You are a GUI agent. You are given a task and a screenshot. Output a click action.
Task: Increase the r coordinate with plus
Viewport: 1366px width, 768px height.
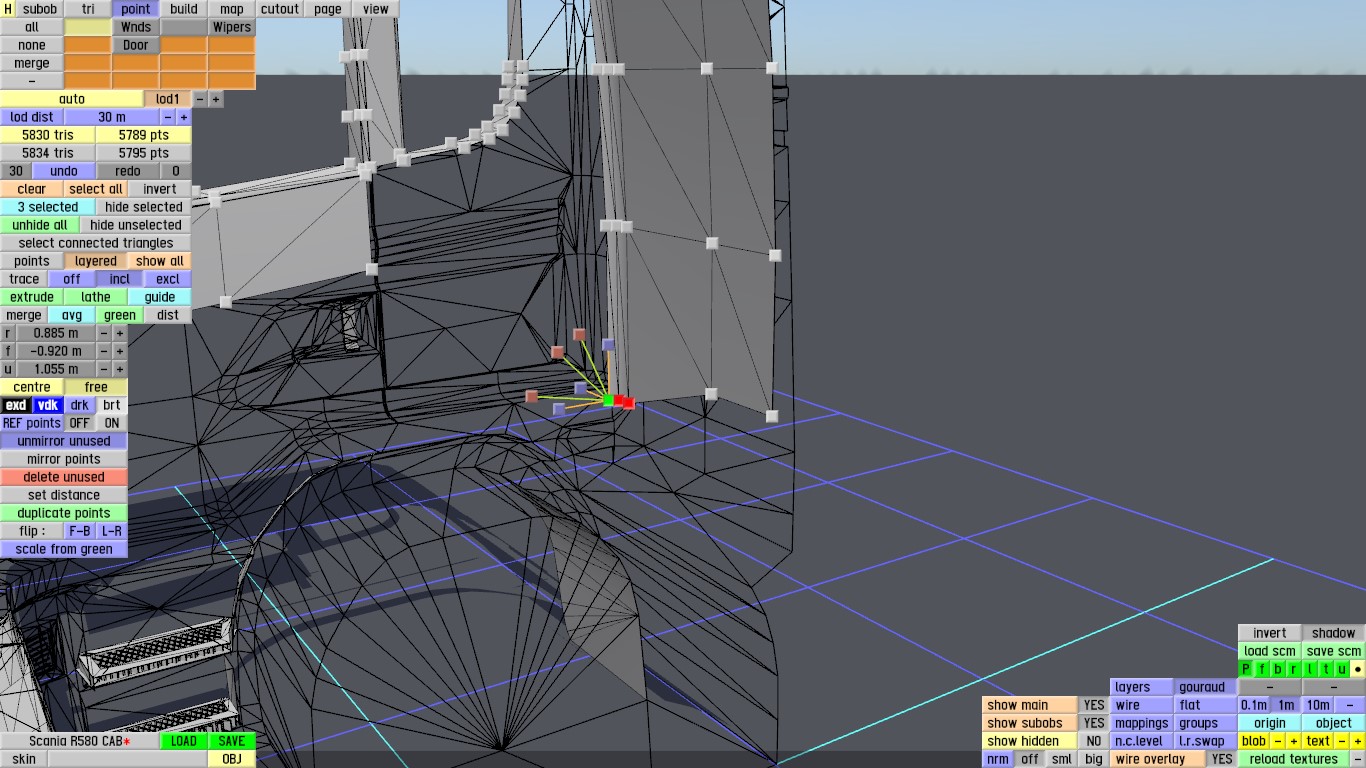120,333
